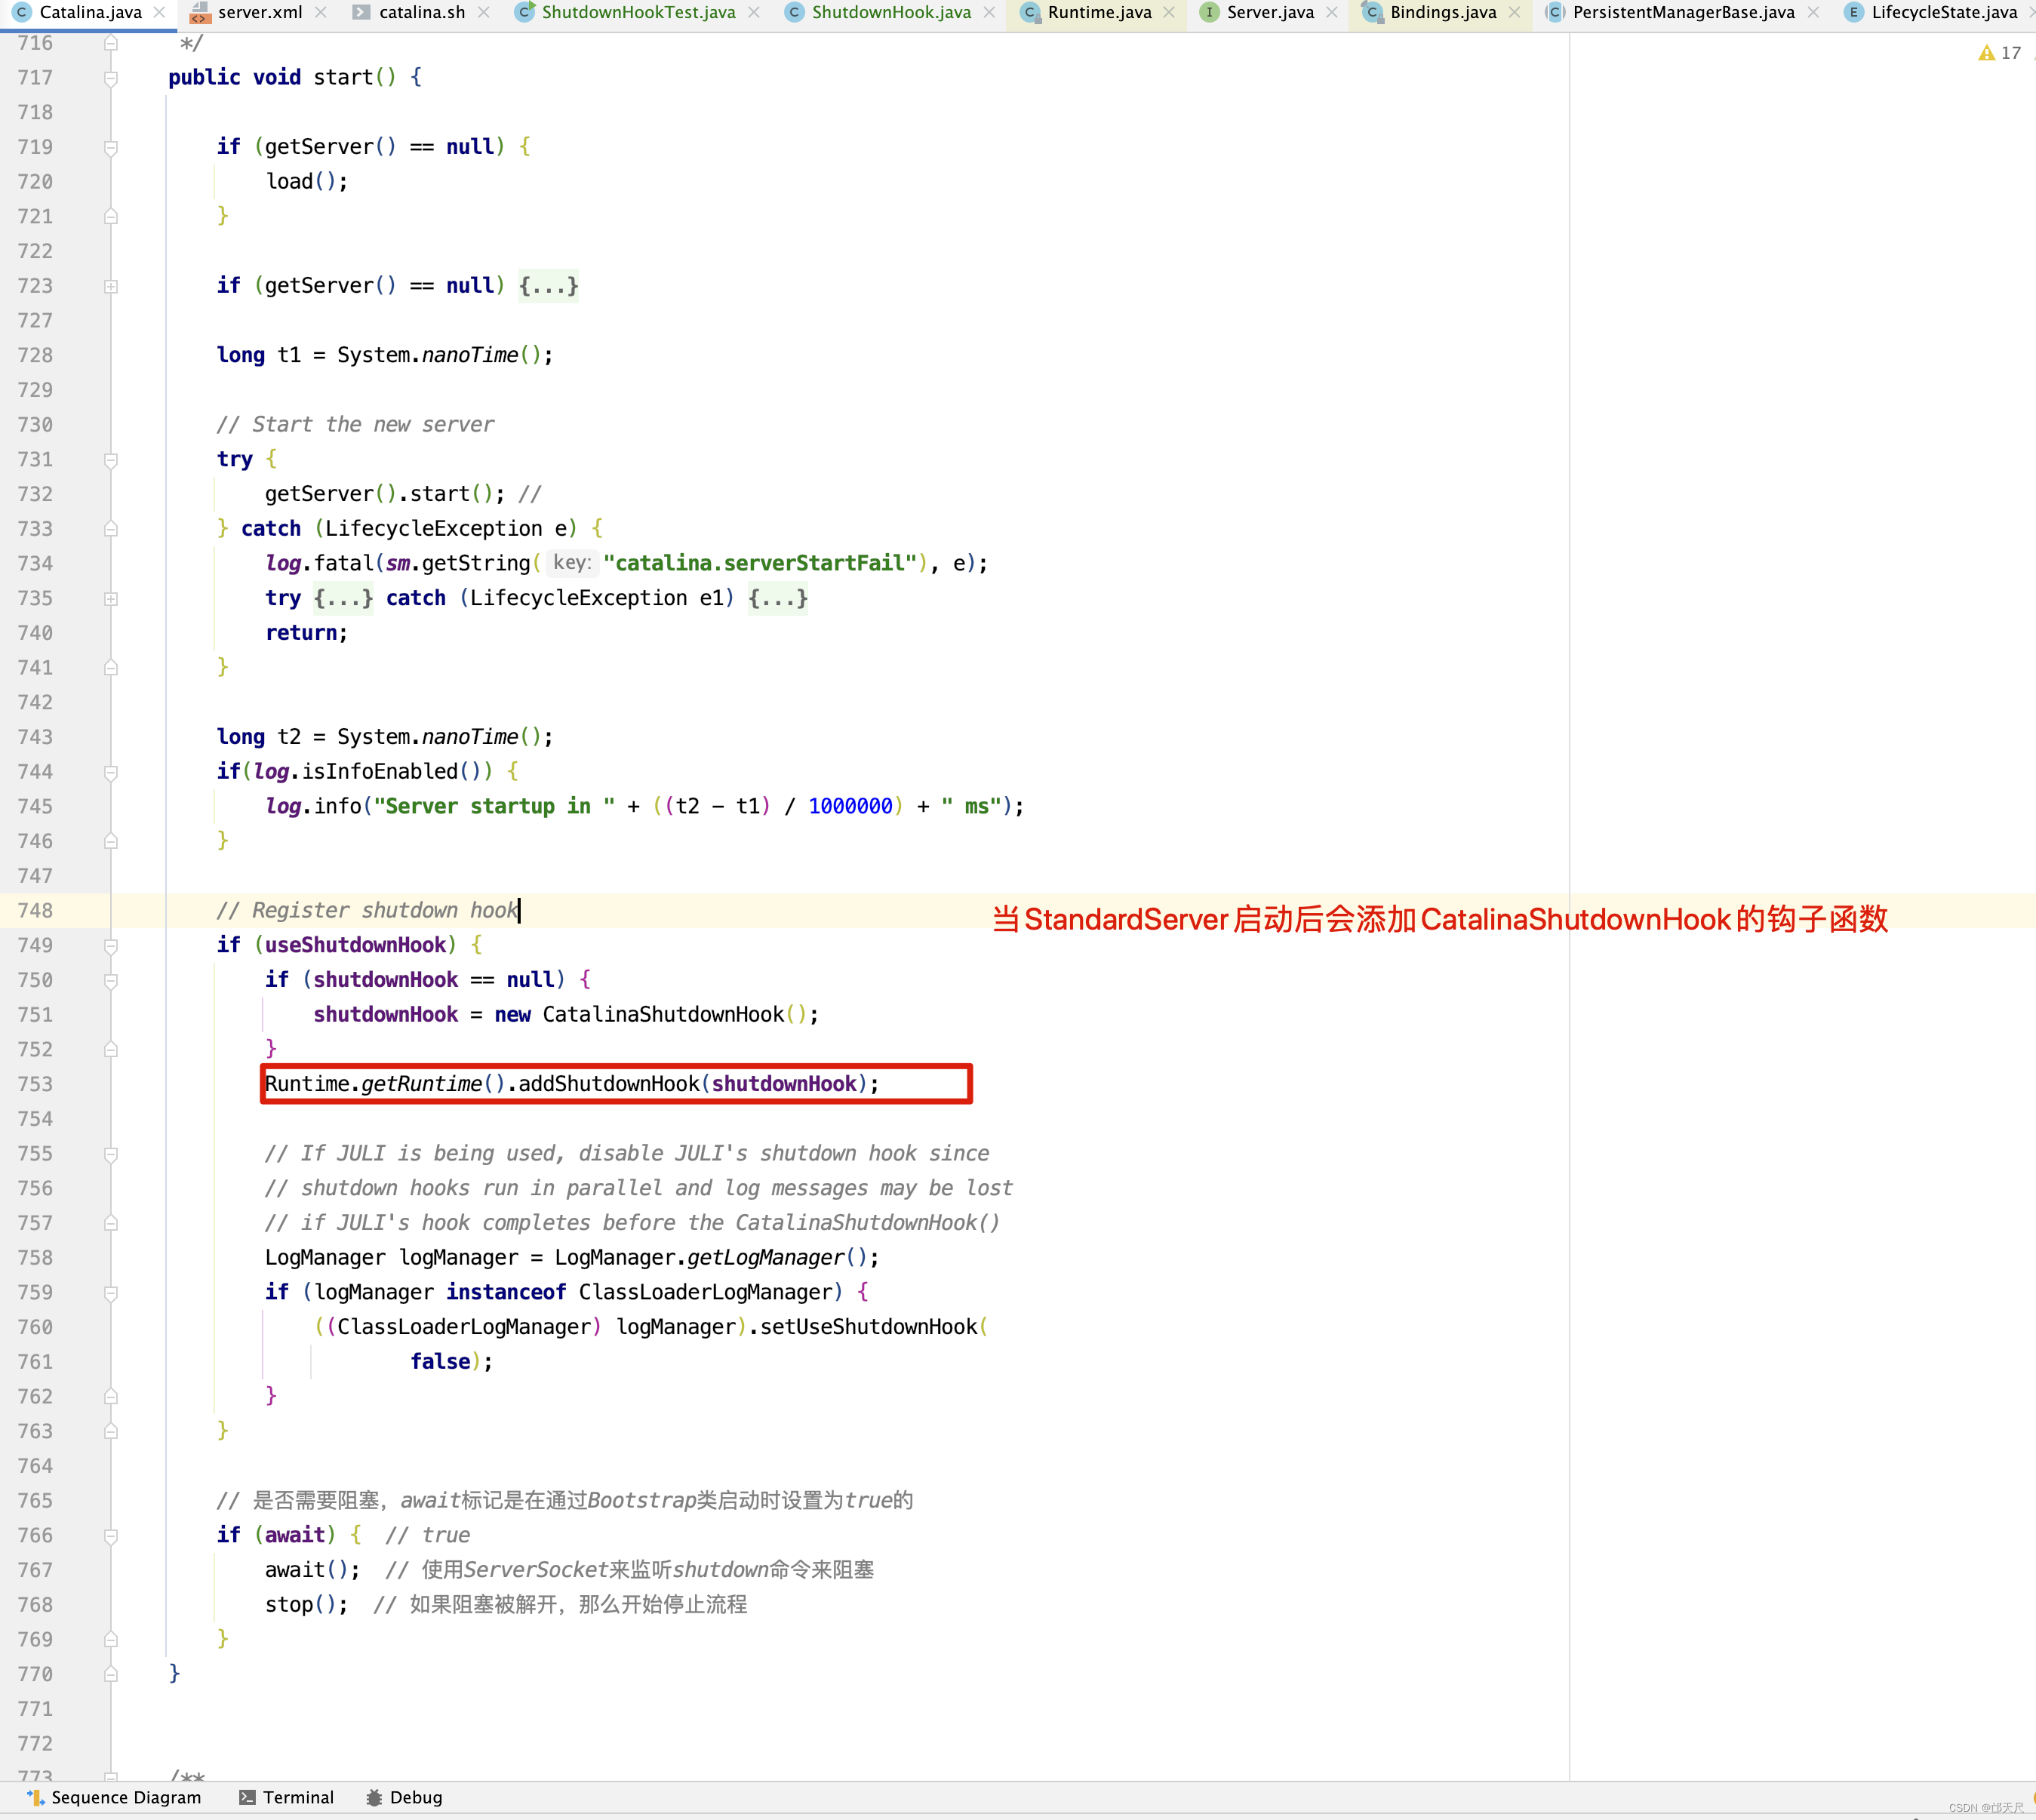Image resolution: width=2036 pixels, height=1820 pixels.
Task: Click line number 753 in the gutter
Action: tap(35, 1084)
